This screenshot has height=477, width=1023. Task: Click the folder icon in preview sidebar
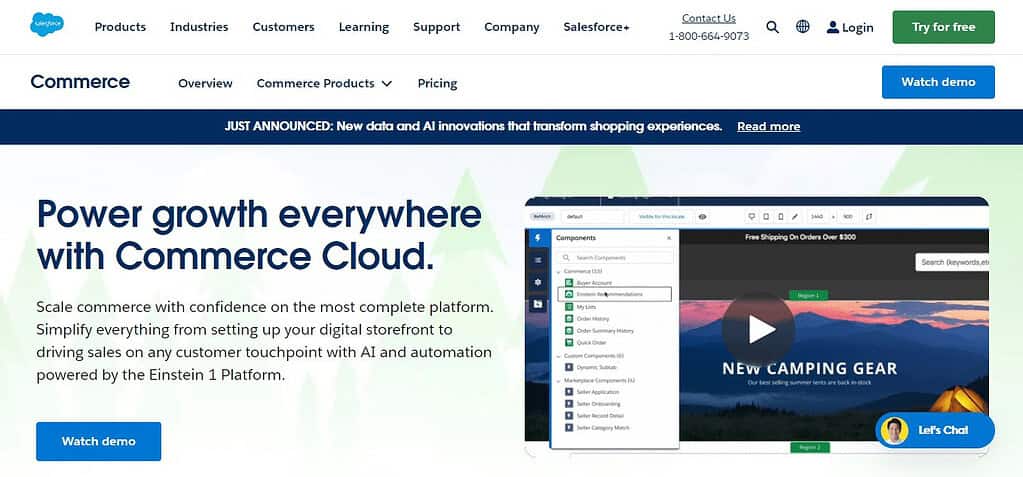(538, 305)
